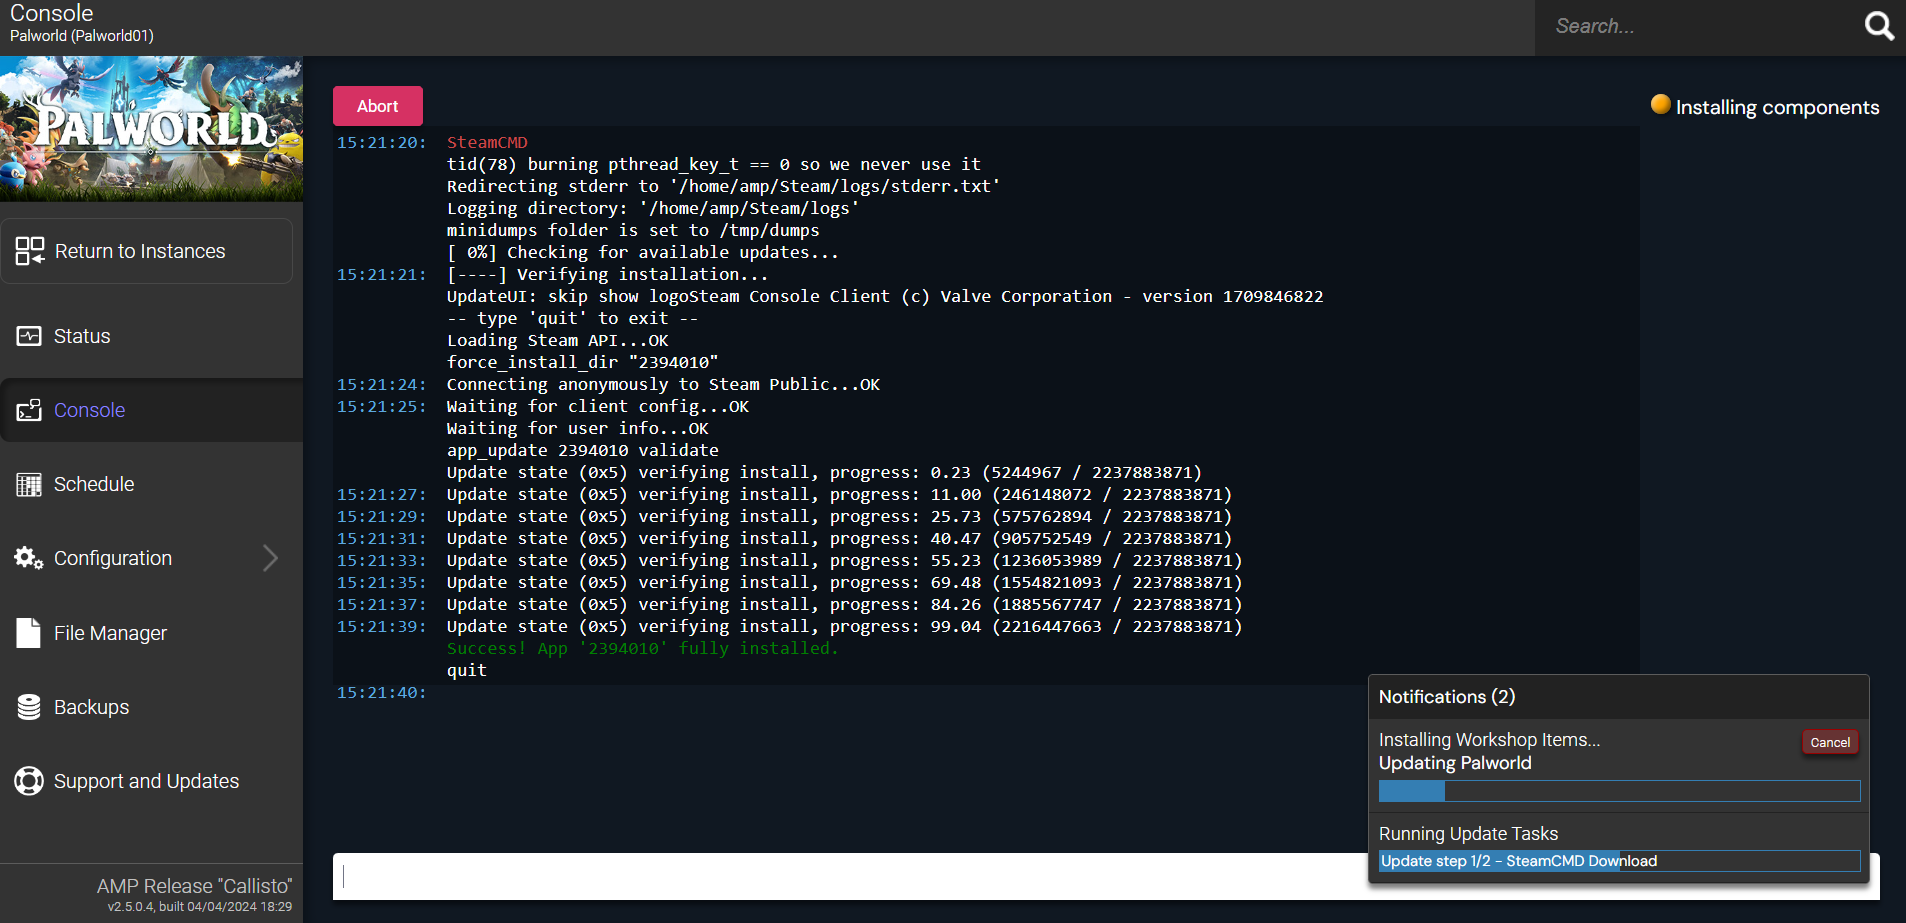This screenshot has height=923, width=1906.
Task: Click the force_install_dir log line
Action: click(x=582, y=362)
